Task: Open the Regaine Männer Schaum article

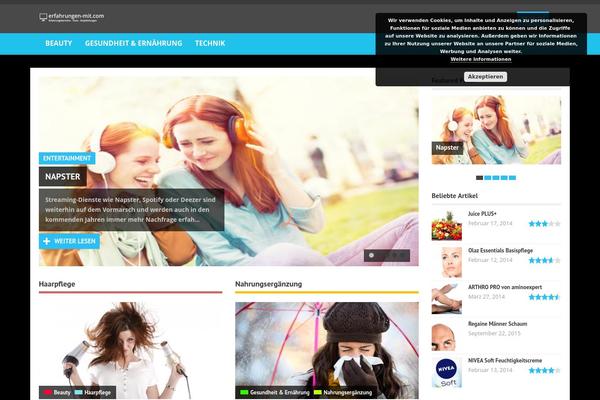Action: point(497,324)
